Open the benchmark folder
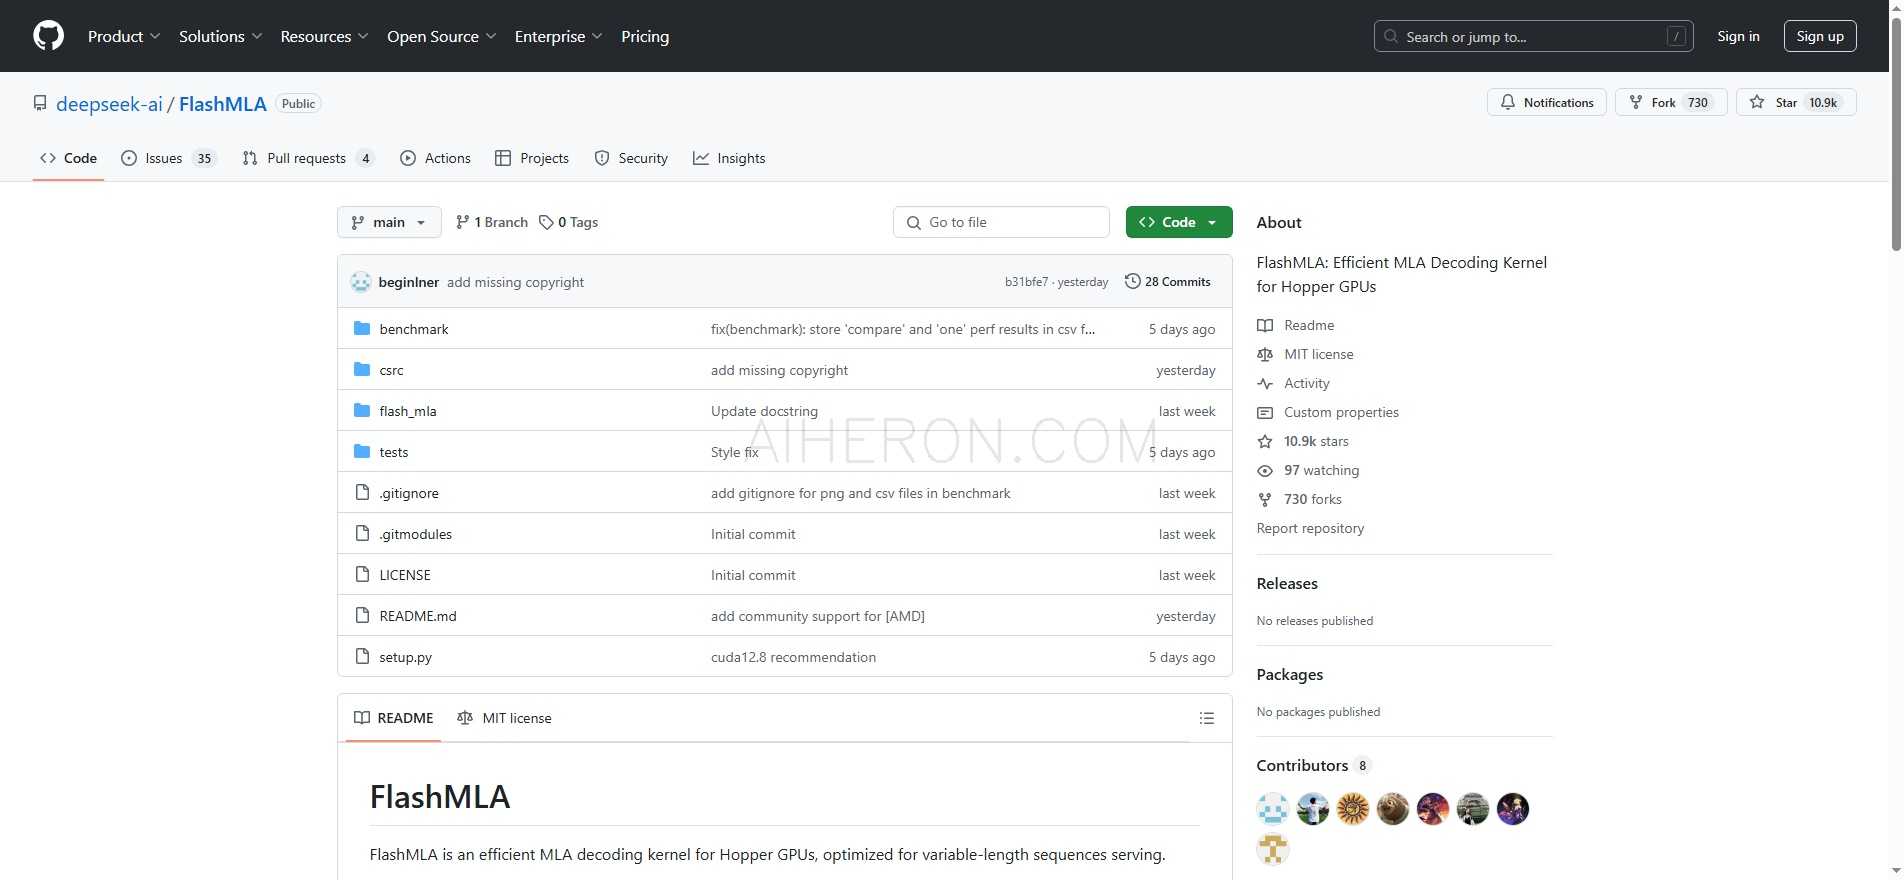 point(414,329)
